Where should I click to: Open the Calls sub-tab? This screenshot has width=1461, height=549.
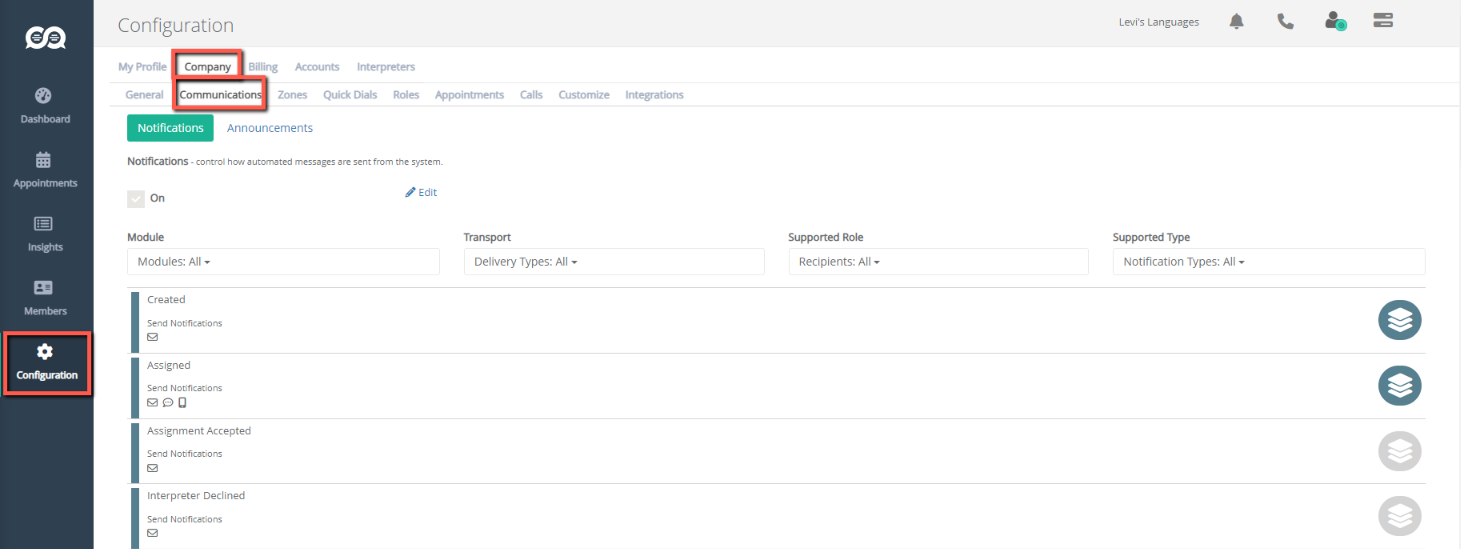click(531, 95)
